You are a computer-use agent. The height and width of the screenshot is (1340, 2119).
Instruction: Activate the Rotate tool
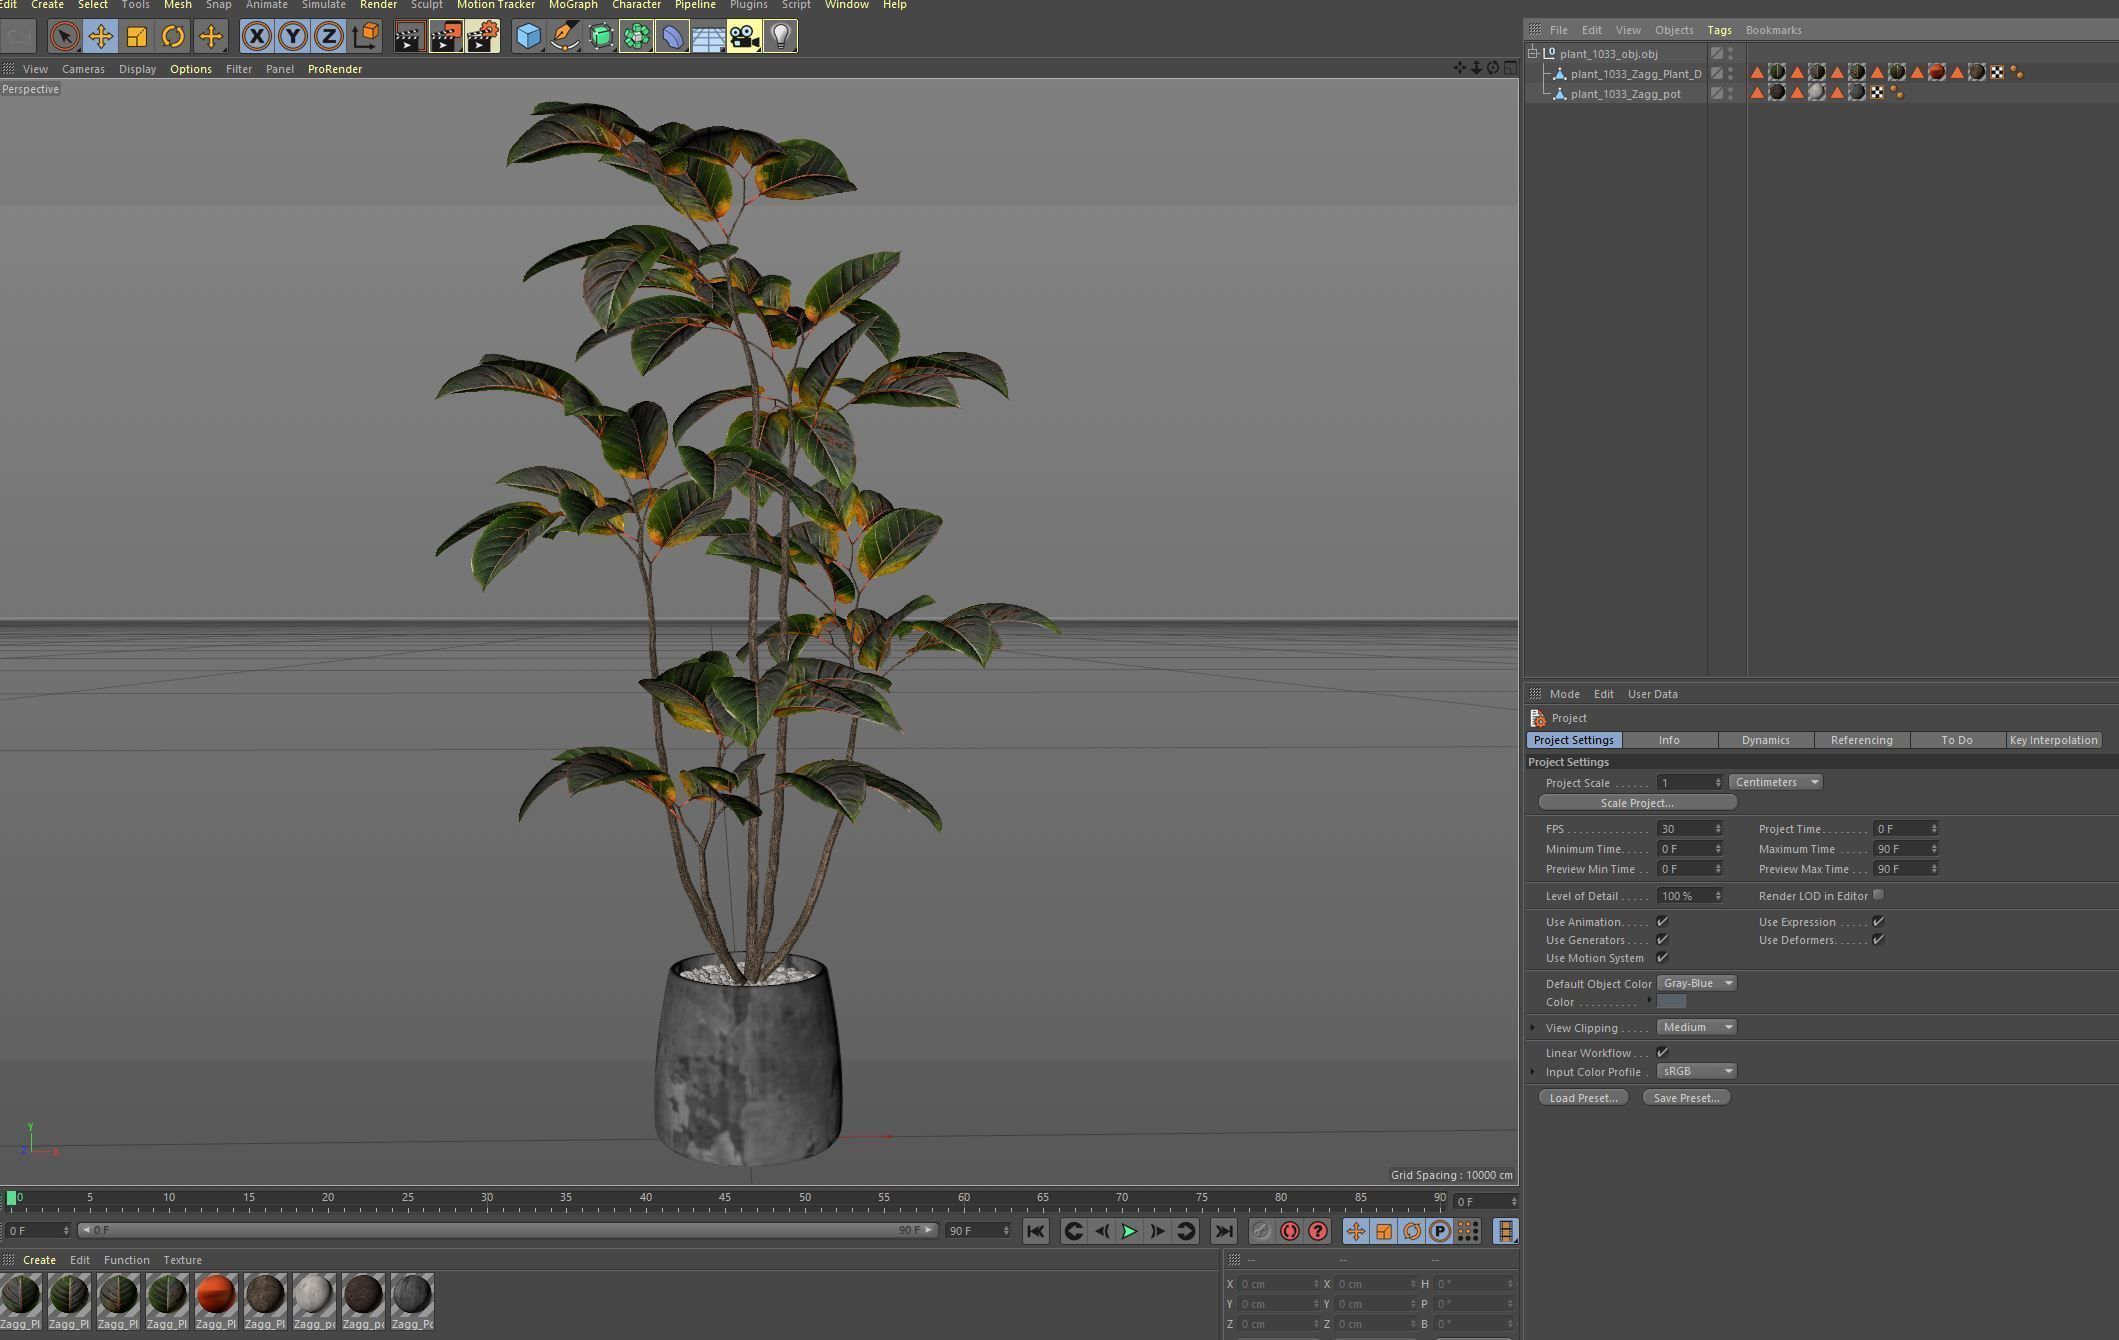point(172,37)
